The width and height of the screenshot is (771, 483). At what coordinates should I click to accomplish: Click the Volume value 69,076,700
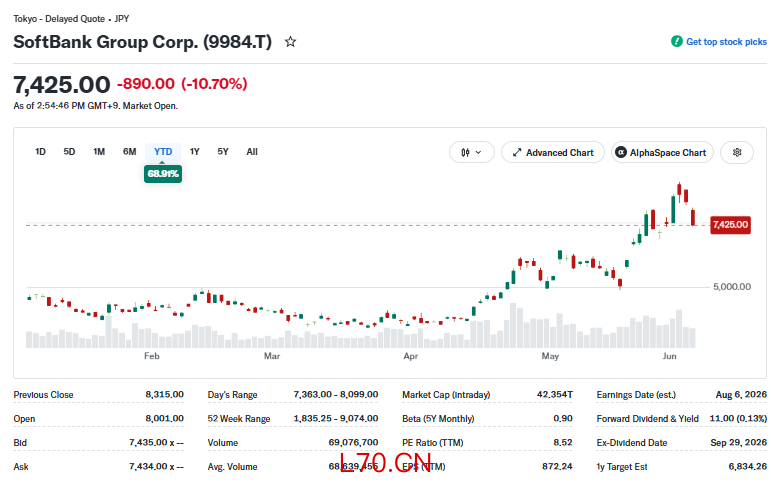pos(353,443)
